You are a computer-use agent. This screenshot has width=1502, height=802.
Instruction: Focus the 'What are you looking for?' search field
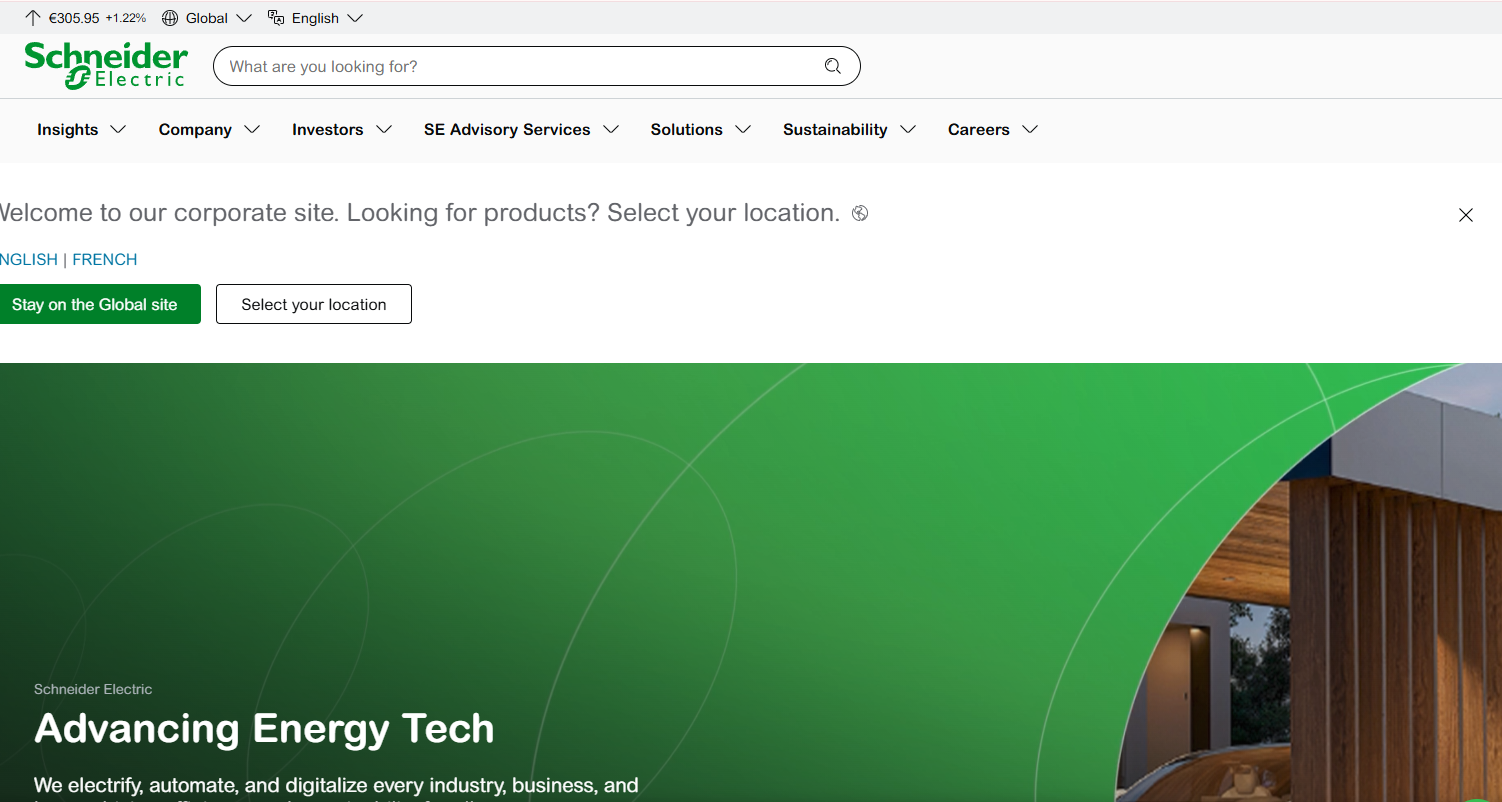click(x=536, y=66)
